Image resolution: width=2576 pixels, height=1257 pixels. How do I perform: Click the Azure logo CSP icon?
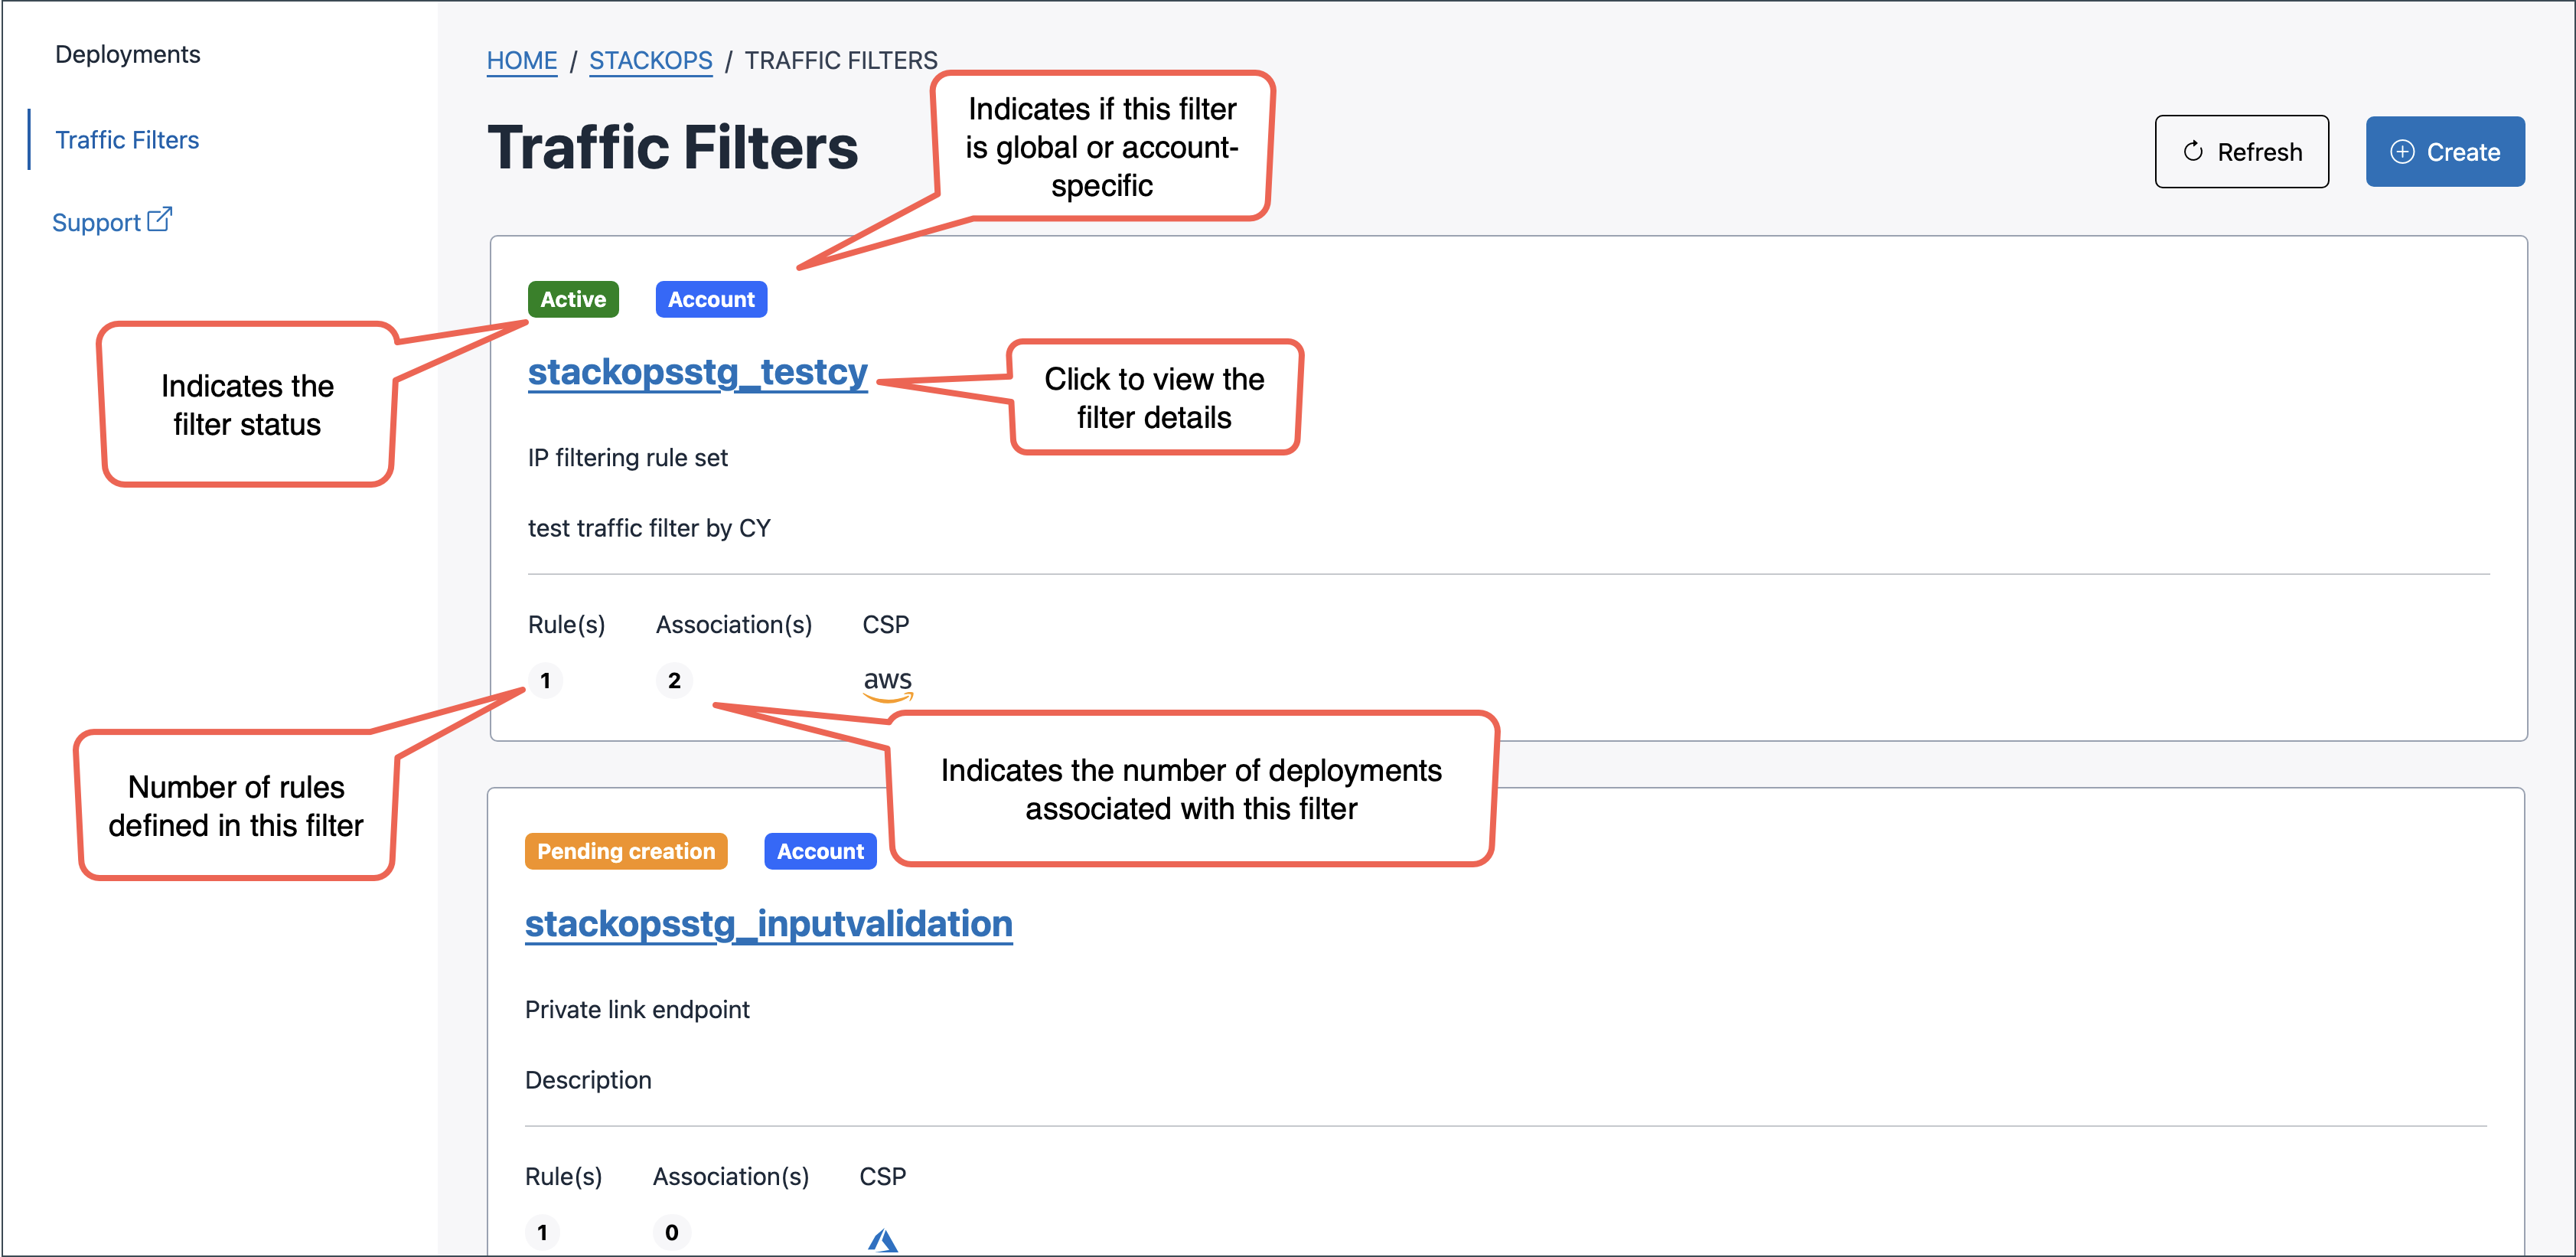click(x=883, y=1240)
